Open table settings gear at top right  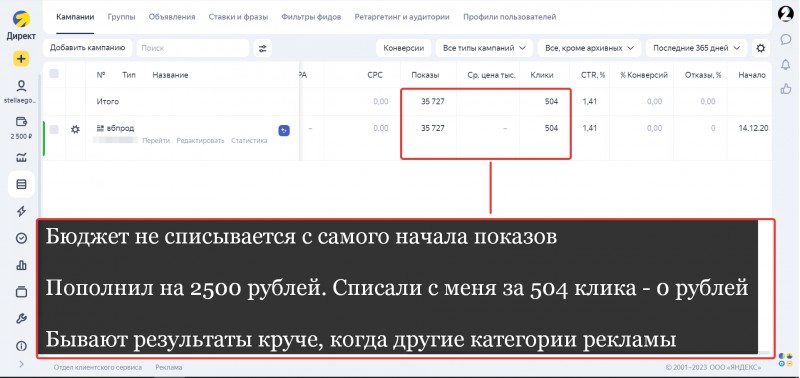[x=761, y=48]
